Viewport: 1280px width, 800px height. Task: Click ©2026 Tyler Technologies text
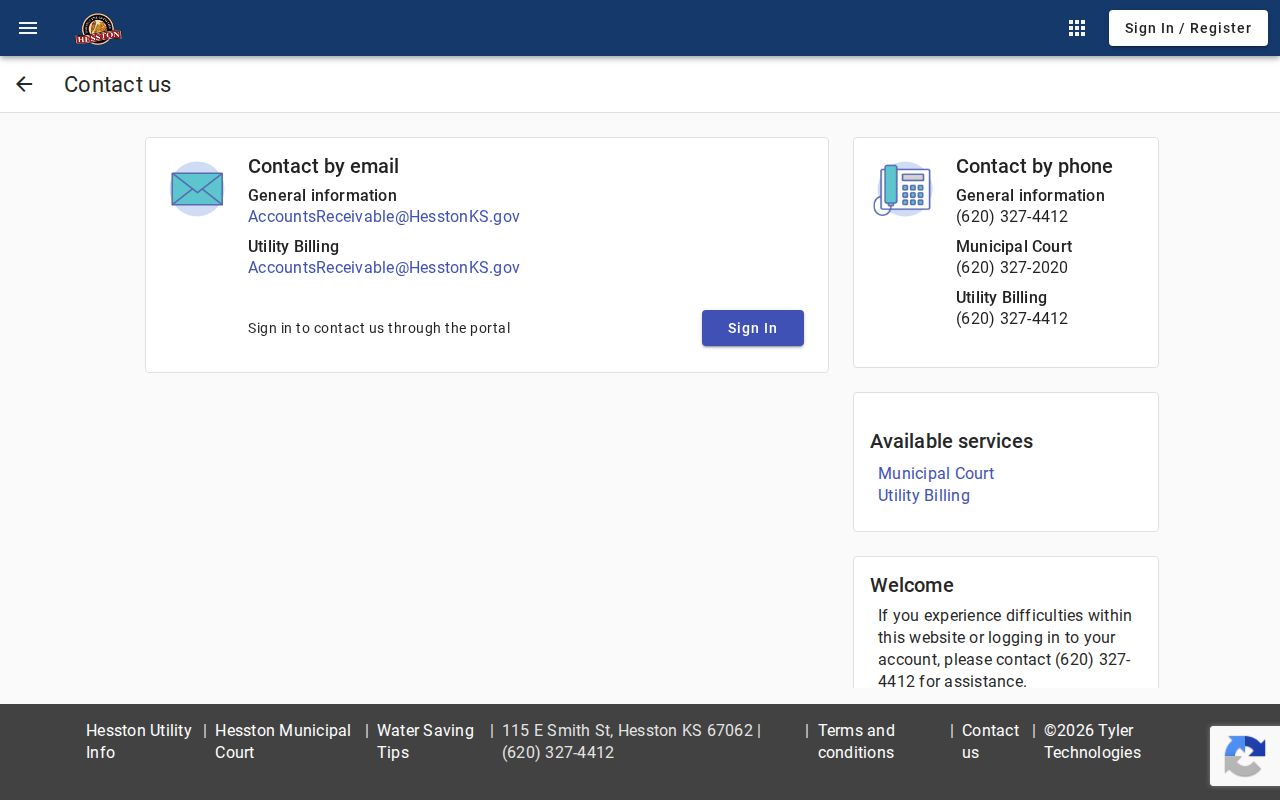point(1092,741)
